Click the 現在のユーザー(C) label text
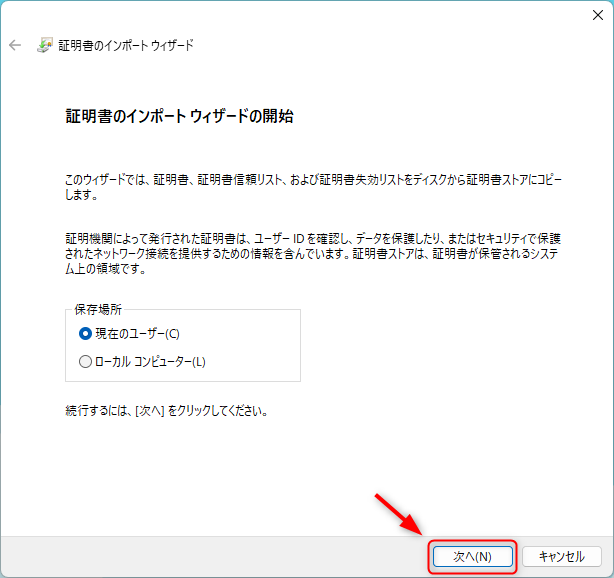 point(136,333)
